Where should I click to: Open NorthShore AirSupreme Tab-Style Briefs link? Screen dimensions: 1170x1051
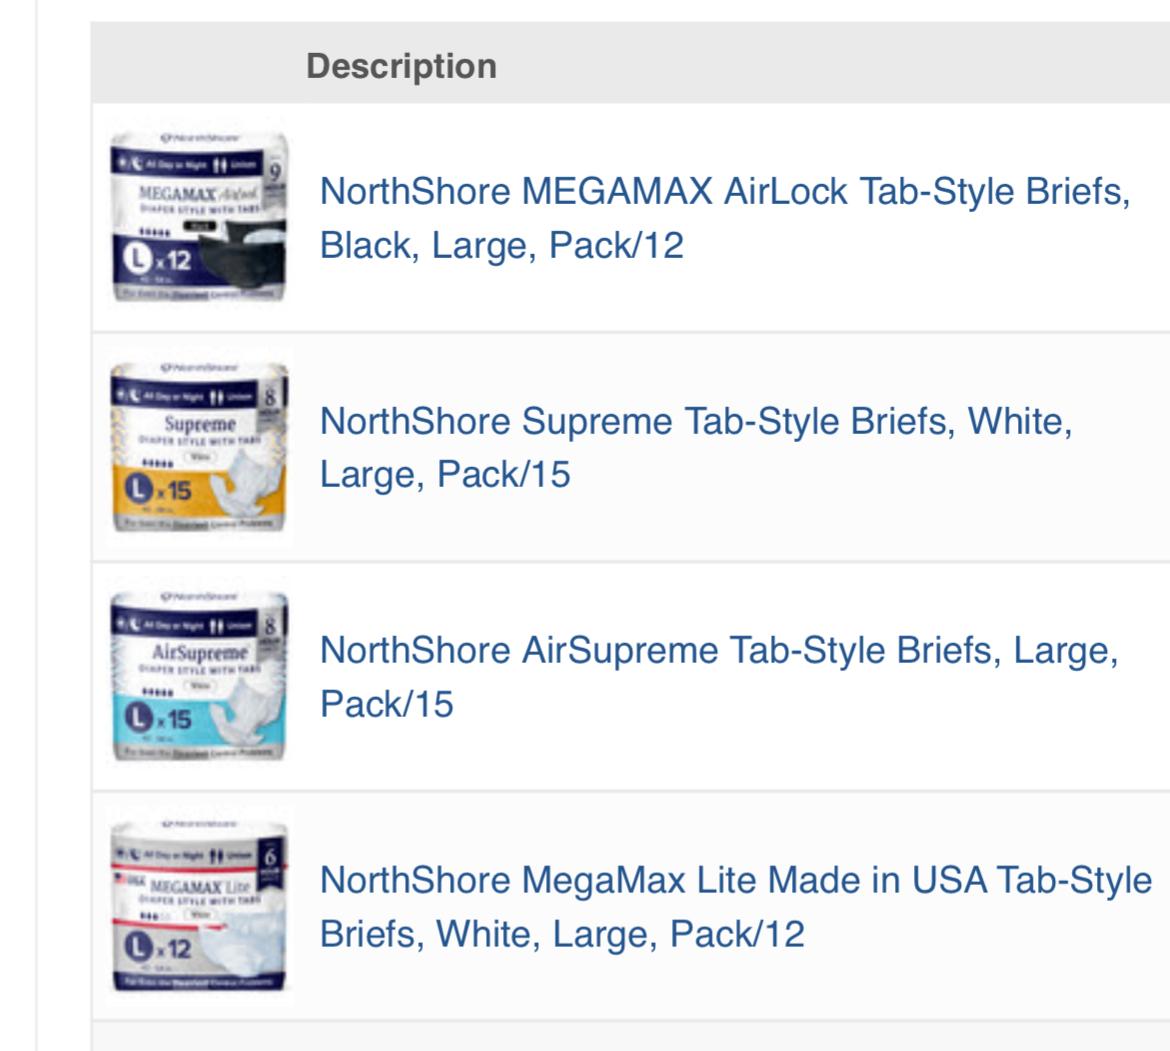pyautogui.click(x=719, y=677)
